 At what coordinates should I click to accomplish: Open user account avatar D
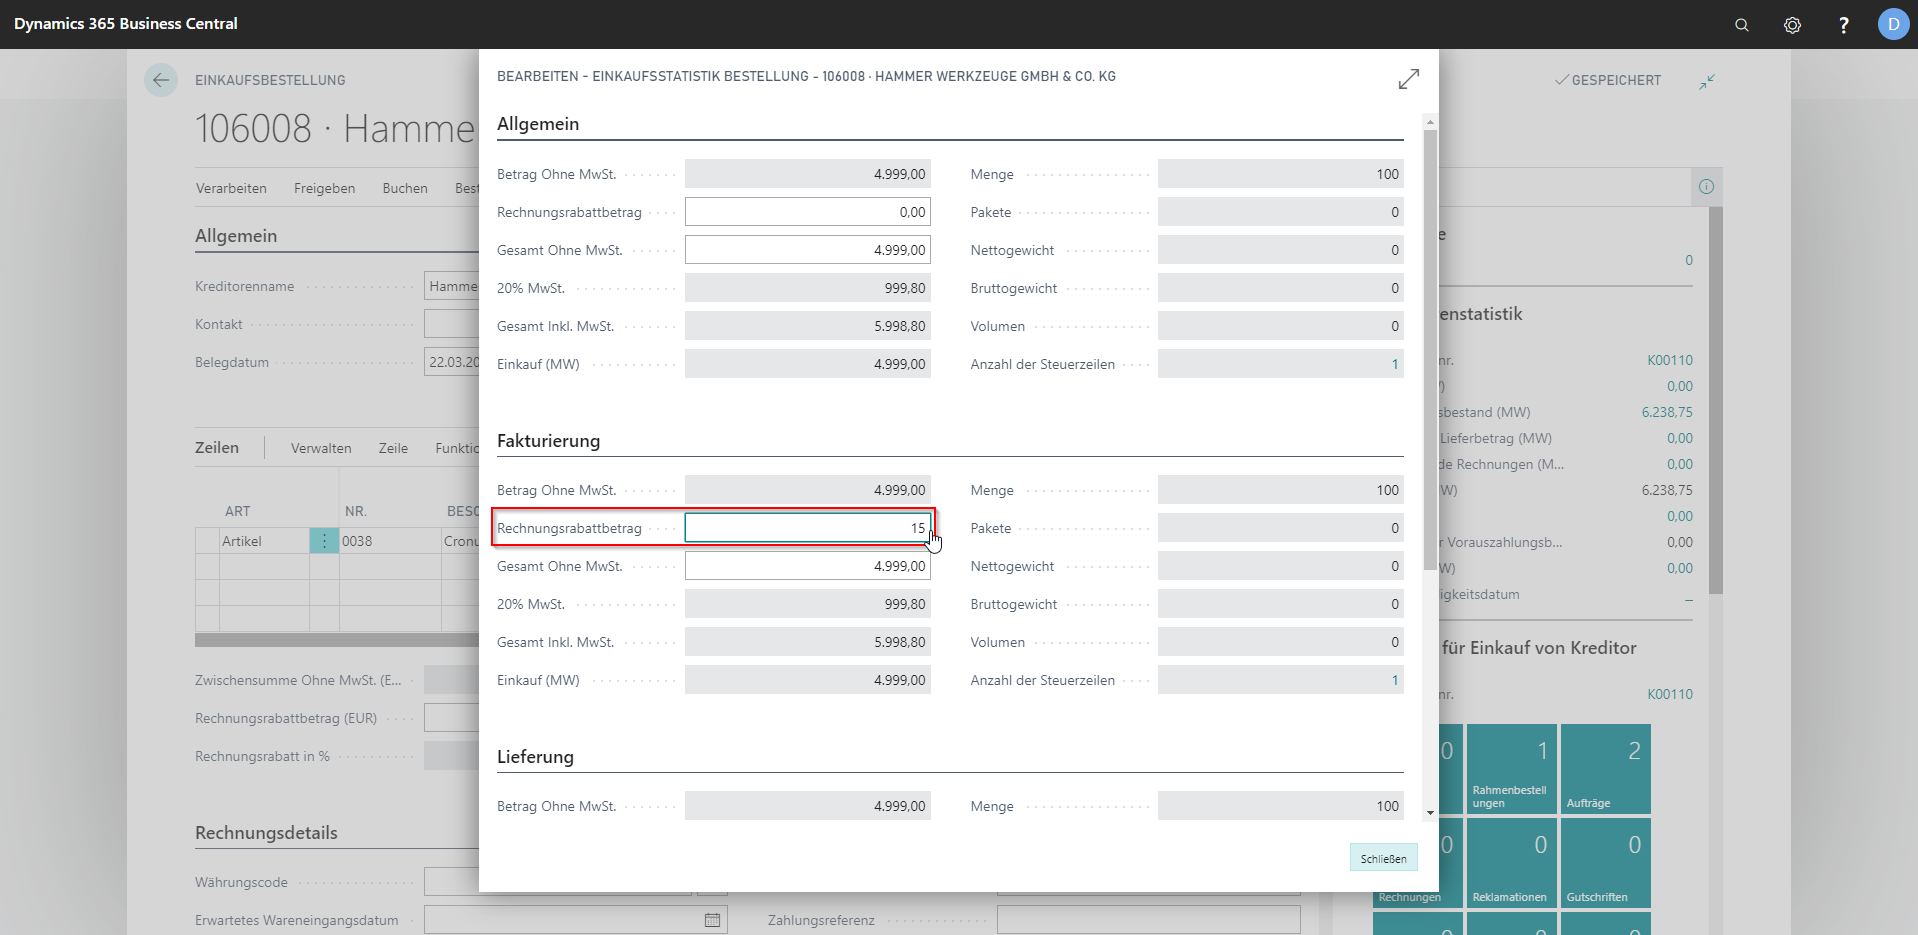1893,24
